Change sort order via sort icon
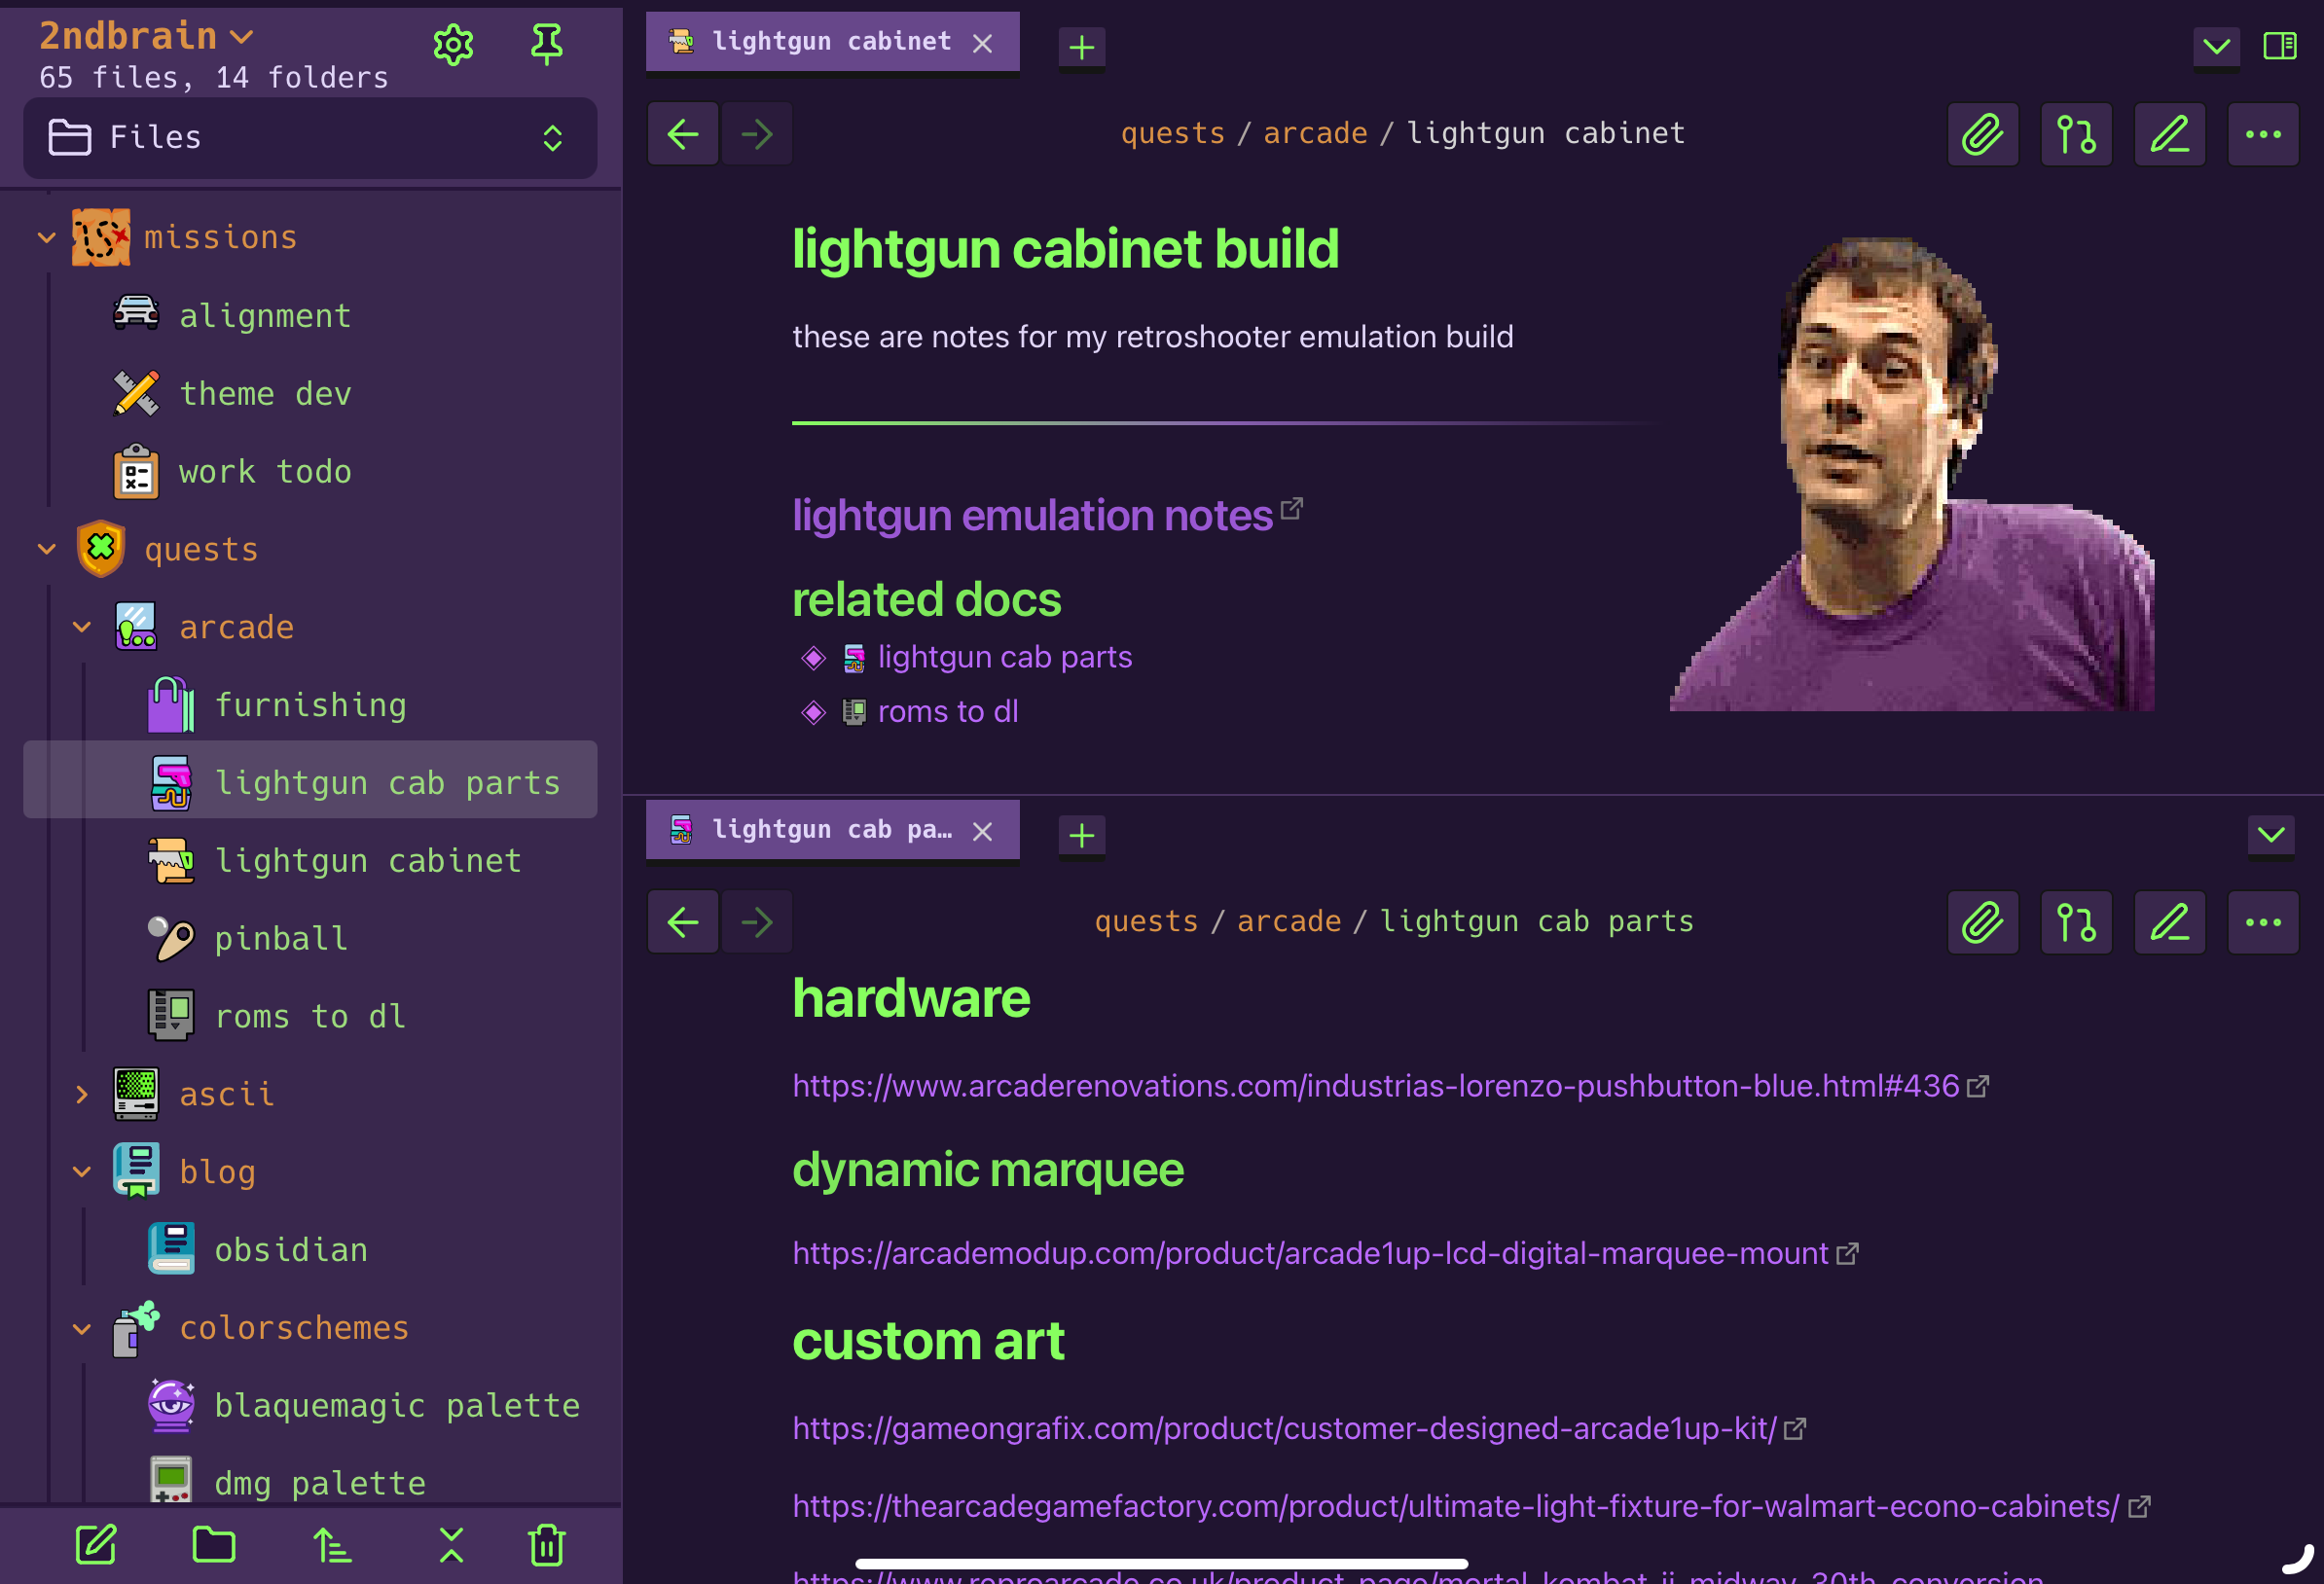Image resolution: width=2324 pixels, height=1584 pixels. (332, 1545)
